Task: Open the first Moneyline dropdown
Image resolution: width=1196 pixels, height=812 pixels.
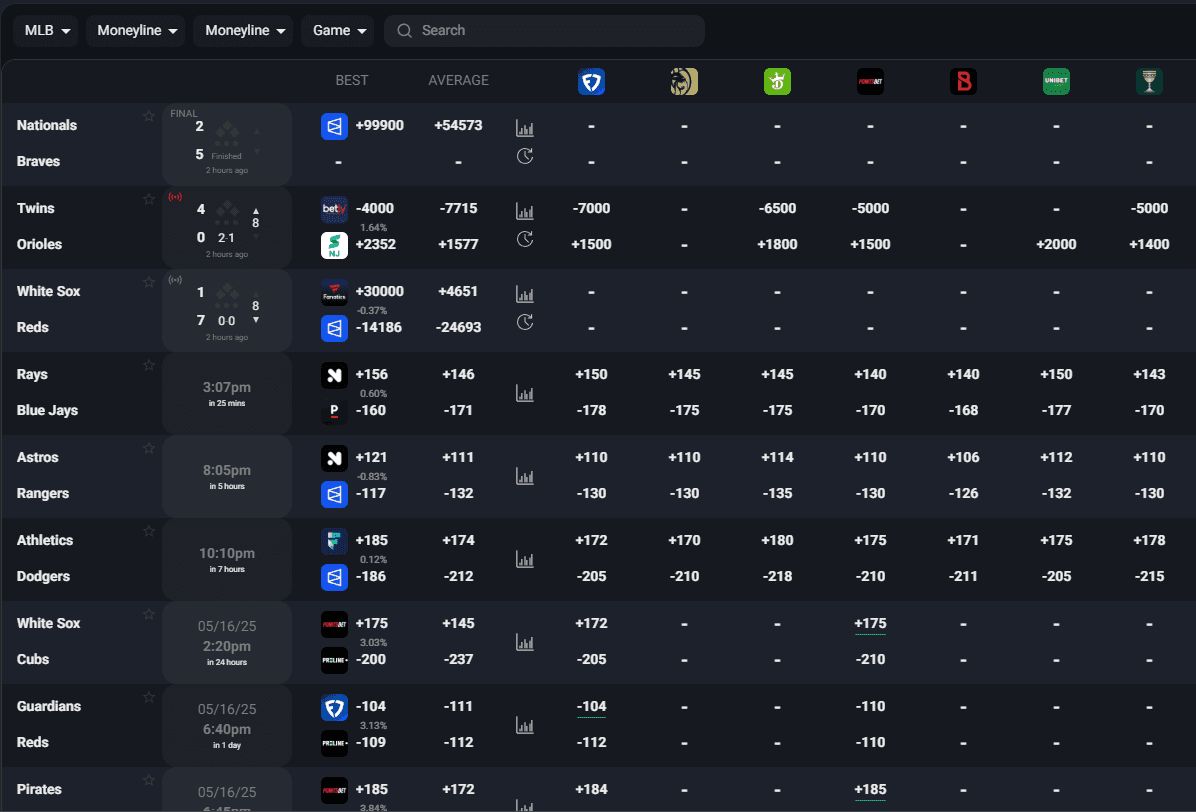Action: click(135, 30)
